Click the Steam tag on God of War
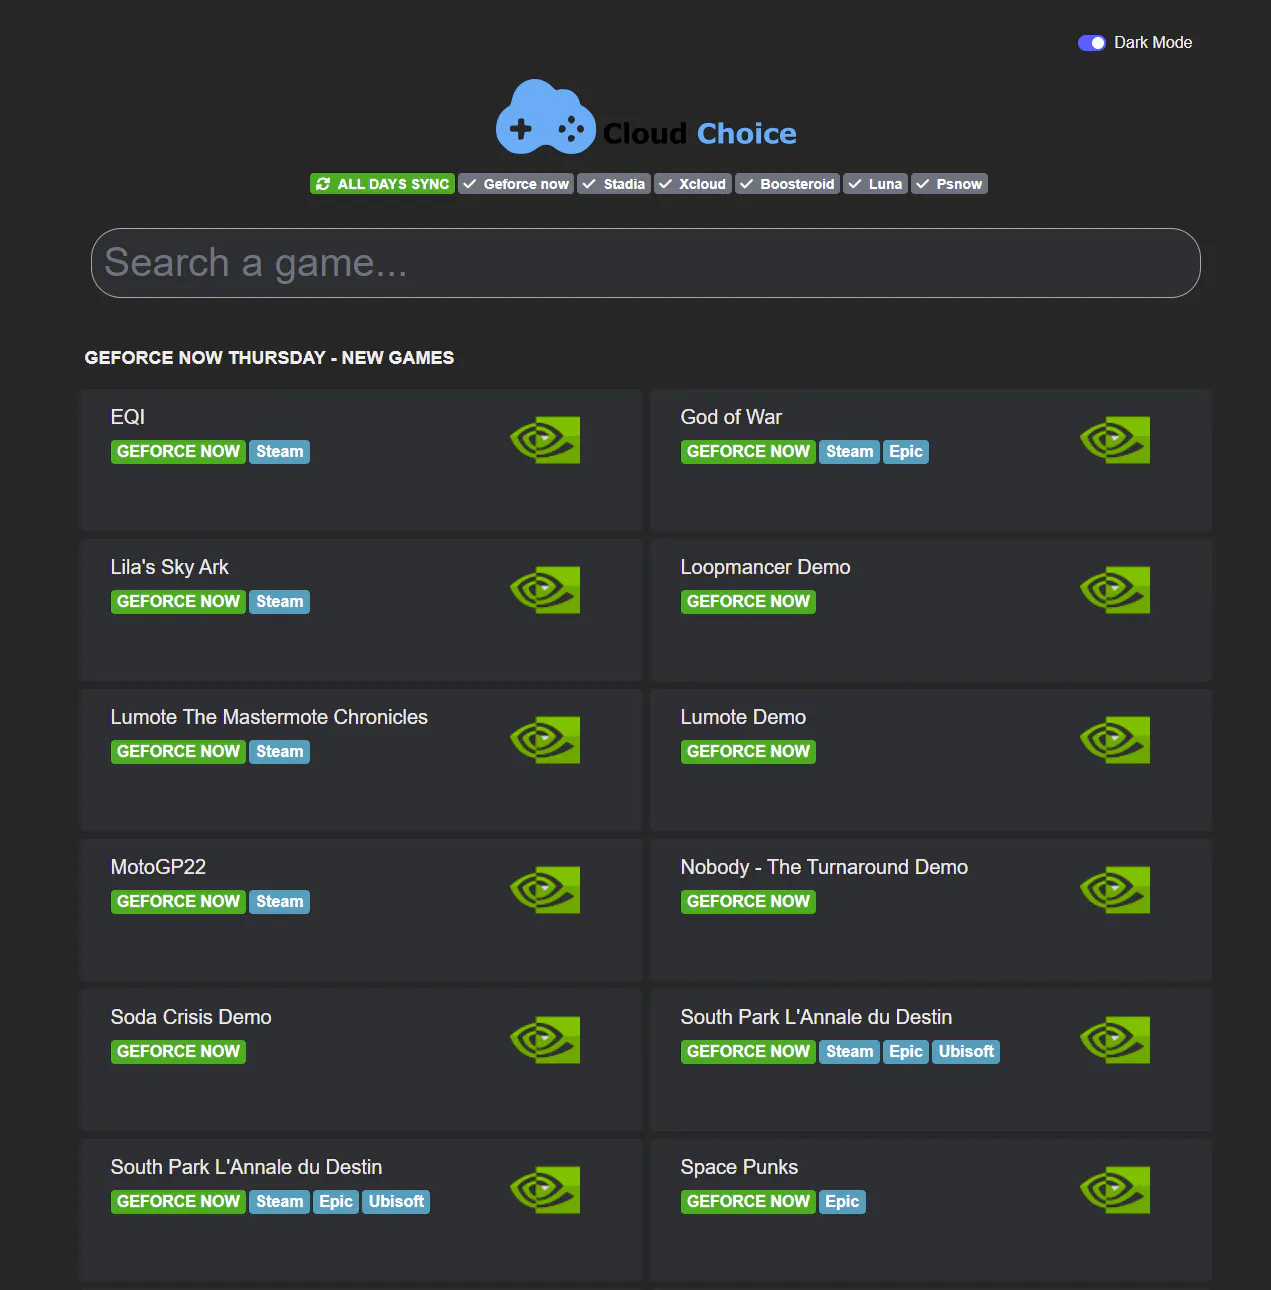This screenshot has height=1290, width=1271. [x=849, y=452]
